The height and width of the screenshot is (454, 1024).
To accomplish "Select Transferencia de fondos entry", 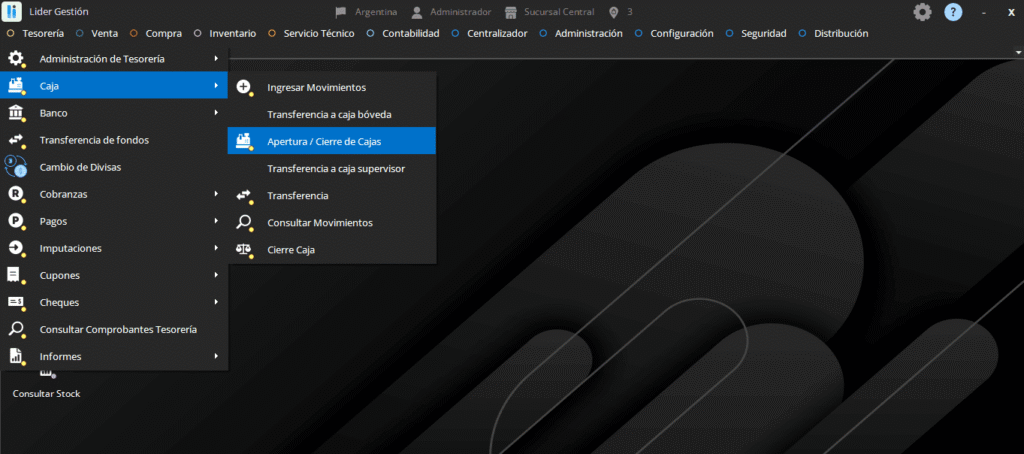I will tap(94, 140).
